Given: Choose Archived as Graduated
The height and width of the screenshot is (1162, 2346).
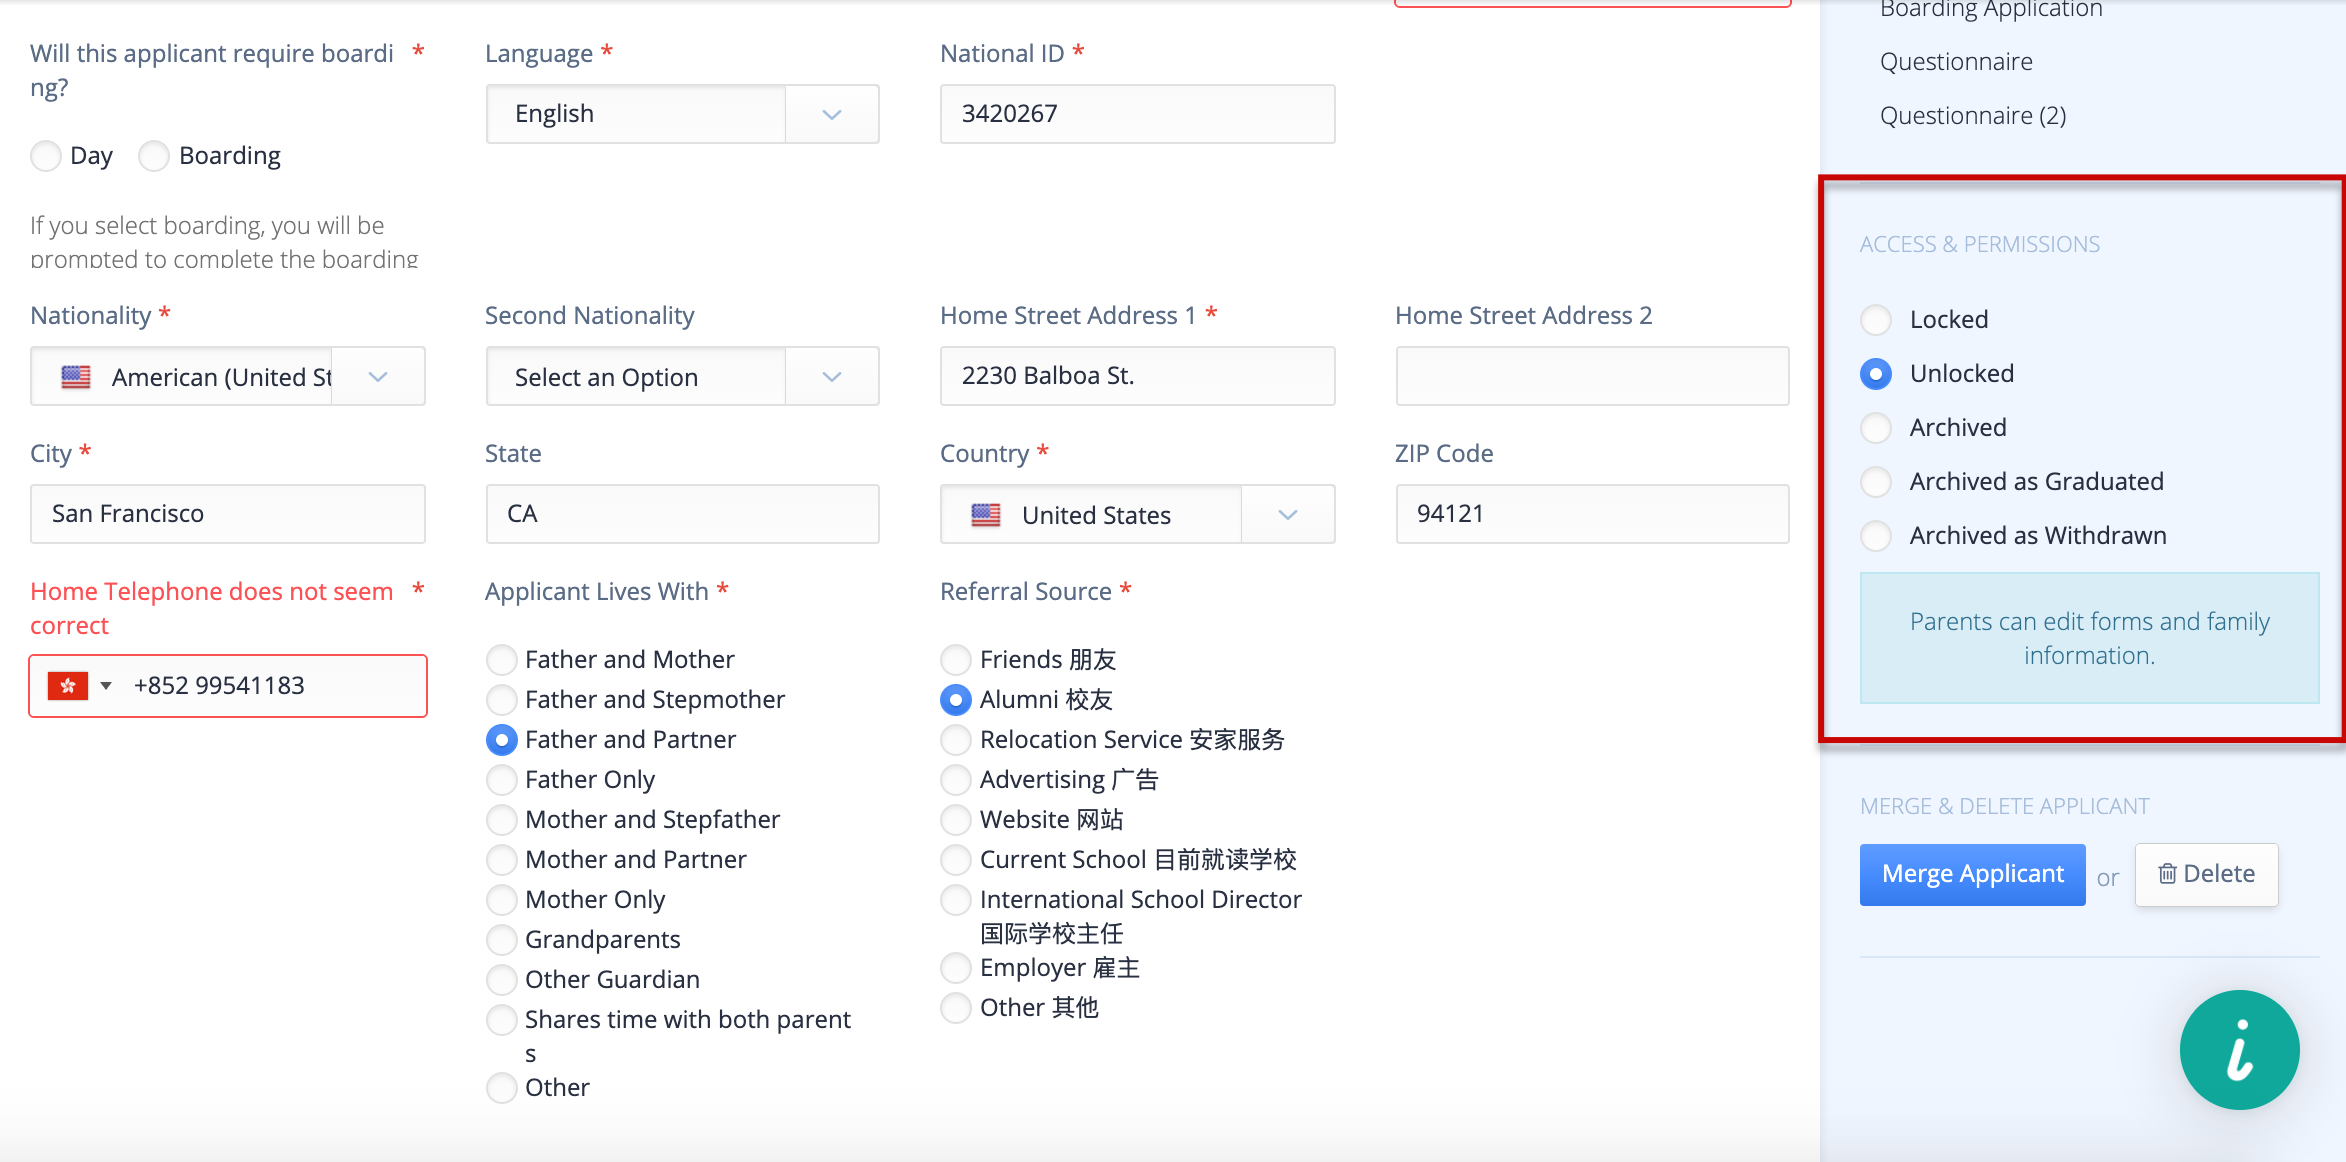Looking at the screenshot, I should click(1876, 482).
